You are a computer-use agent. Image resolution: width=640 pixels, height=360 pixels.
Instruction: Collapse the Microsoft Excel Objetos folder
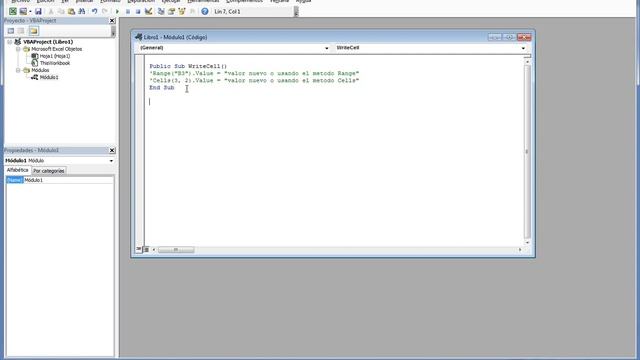pyautogui.click(x=18, y=49)
